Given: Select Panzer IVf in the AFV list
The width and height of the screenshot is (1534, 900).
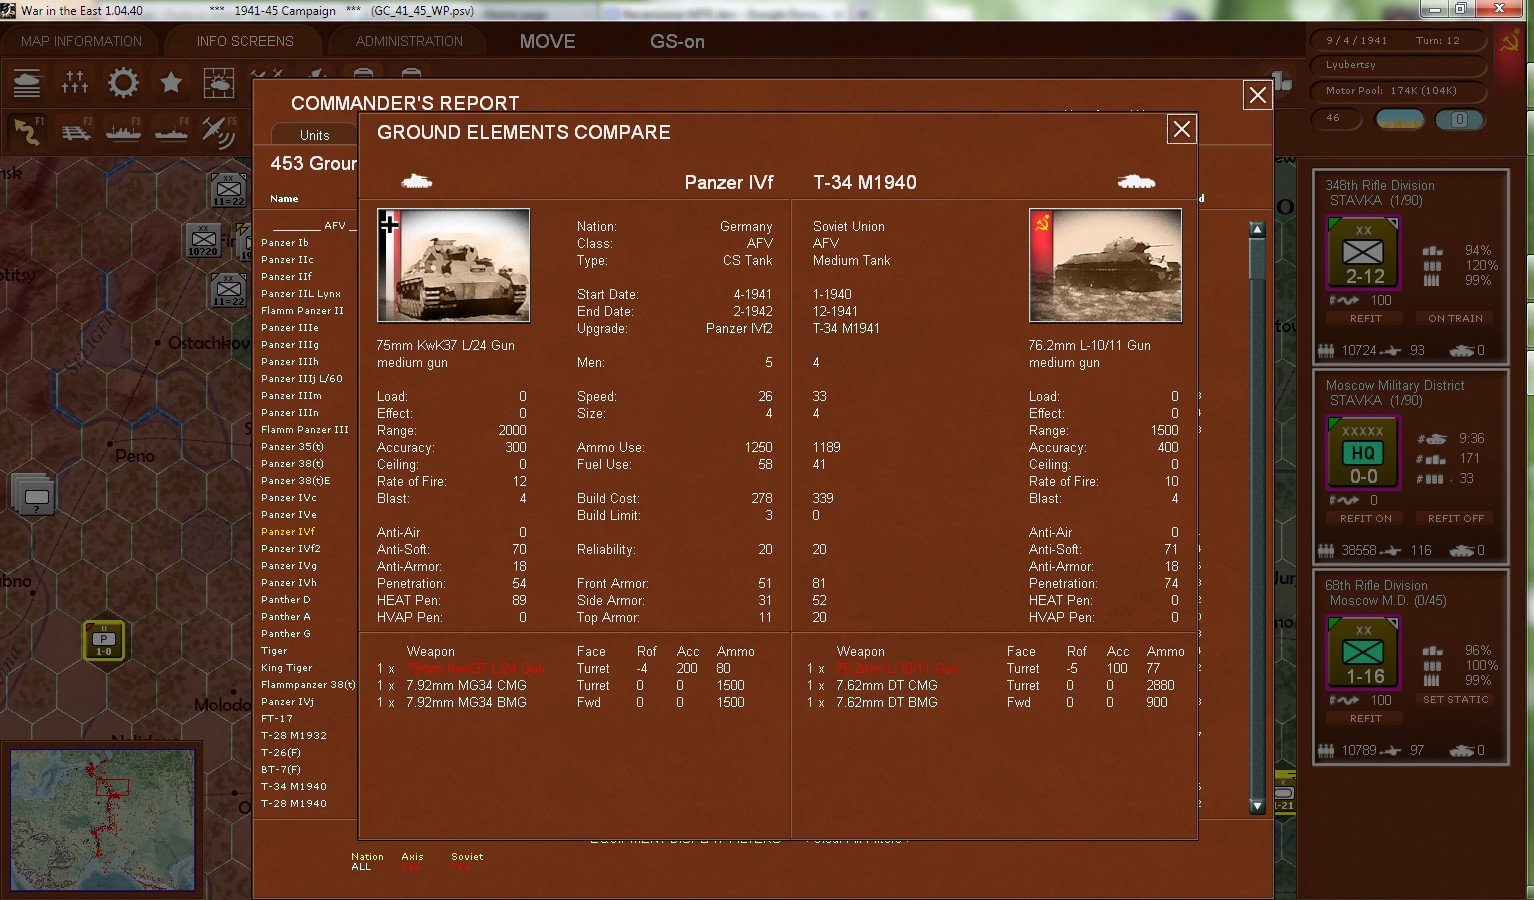Looking at the screenshot, I should coord(288,532).
